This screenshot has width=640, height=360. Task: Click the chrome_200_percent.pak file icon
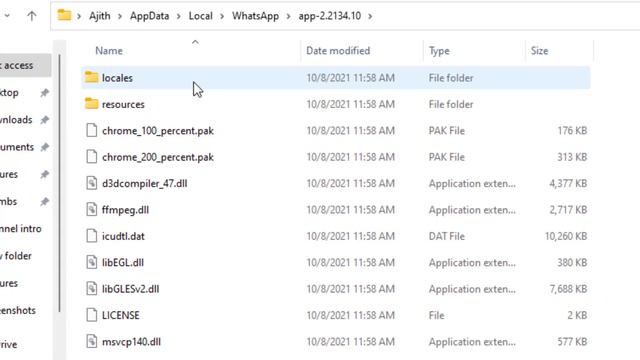click(91, 157)
